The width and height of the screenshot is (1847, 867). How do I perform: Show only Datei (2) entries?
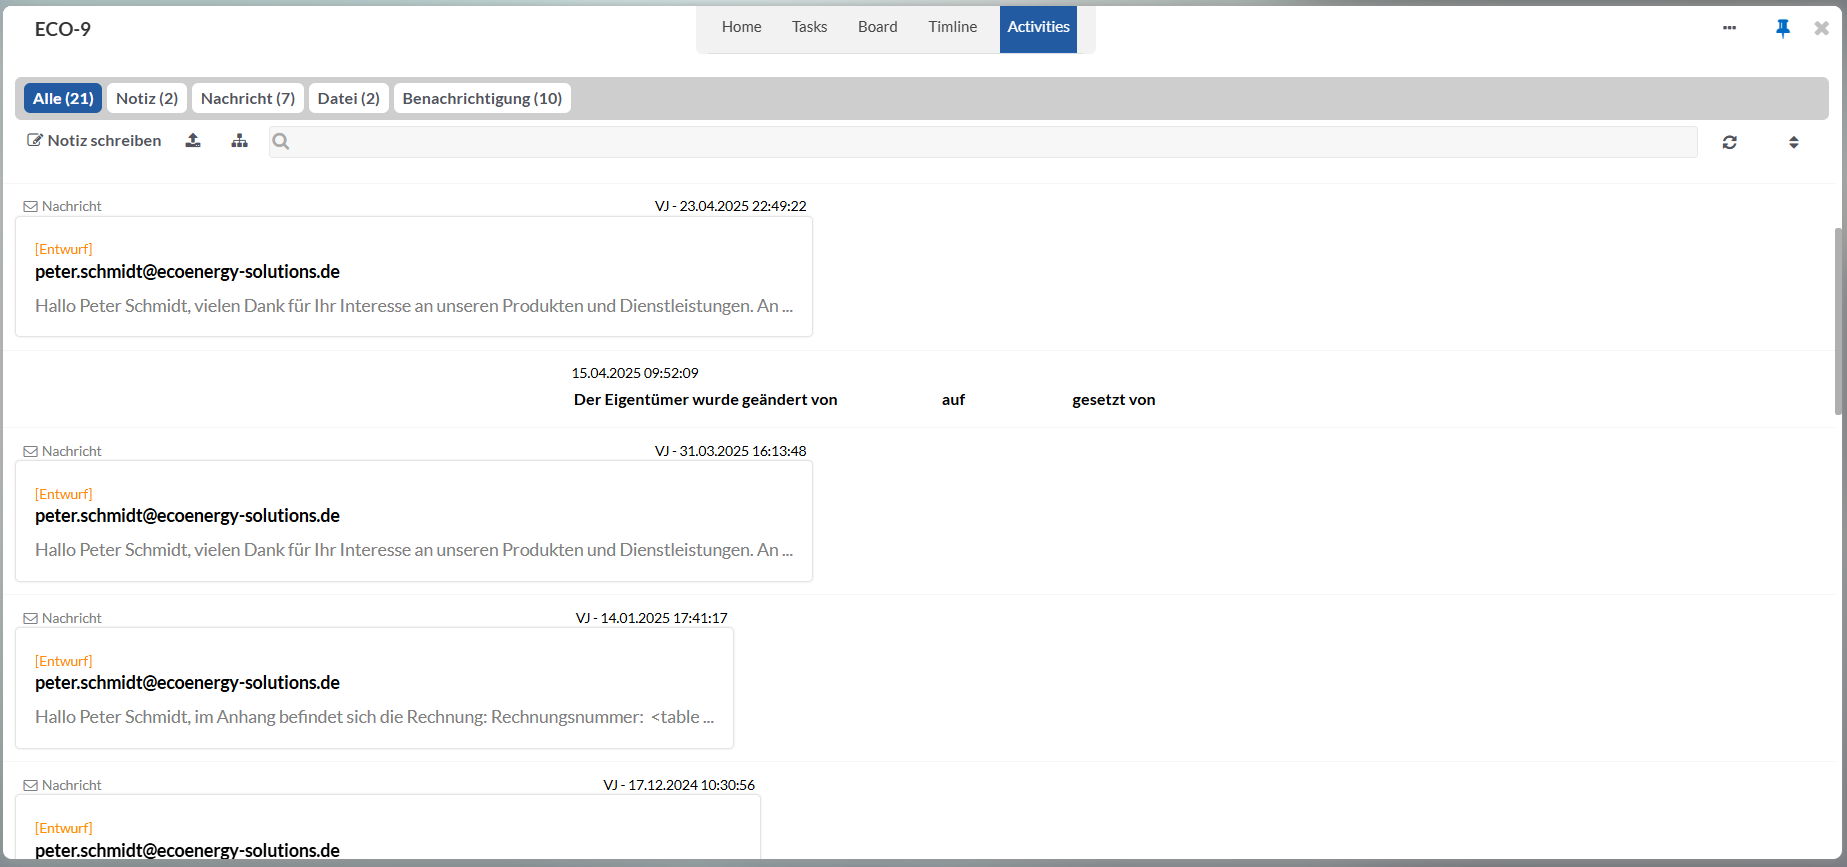coord(348,98)
